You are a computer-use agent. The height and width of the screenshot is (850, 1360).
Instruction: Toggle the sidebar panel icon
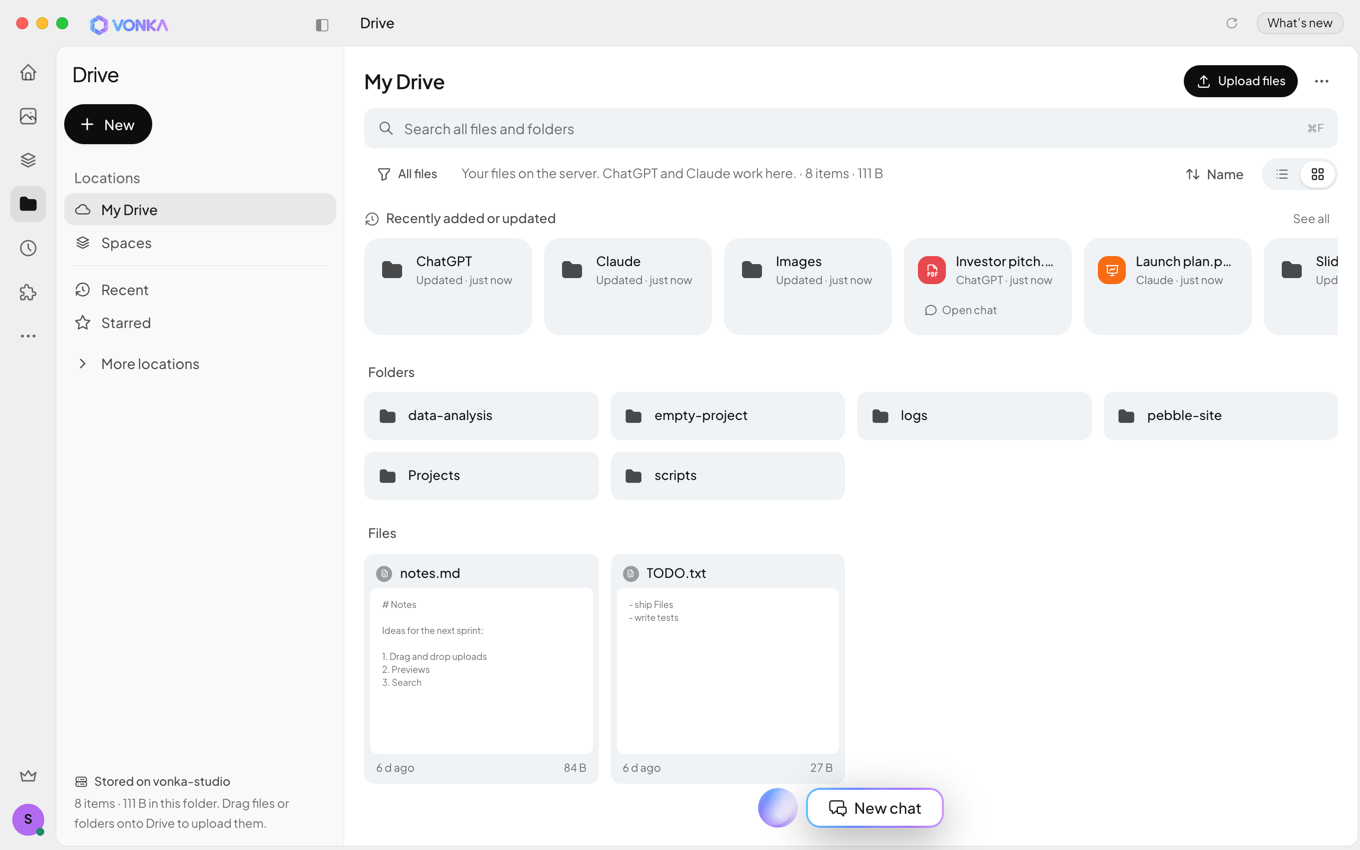322,24
